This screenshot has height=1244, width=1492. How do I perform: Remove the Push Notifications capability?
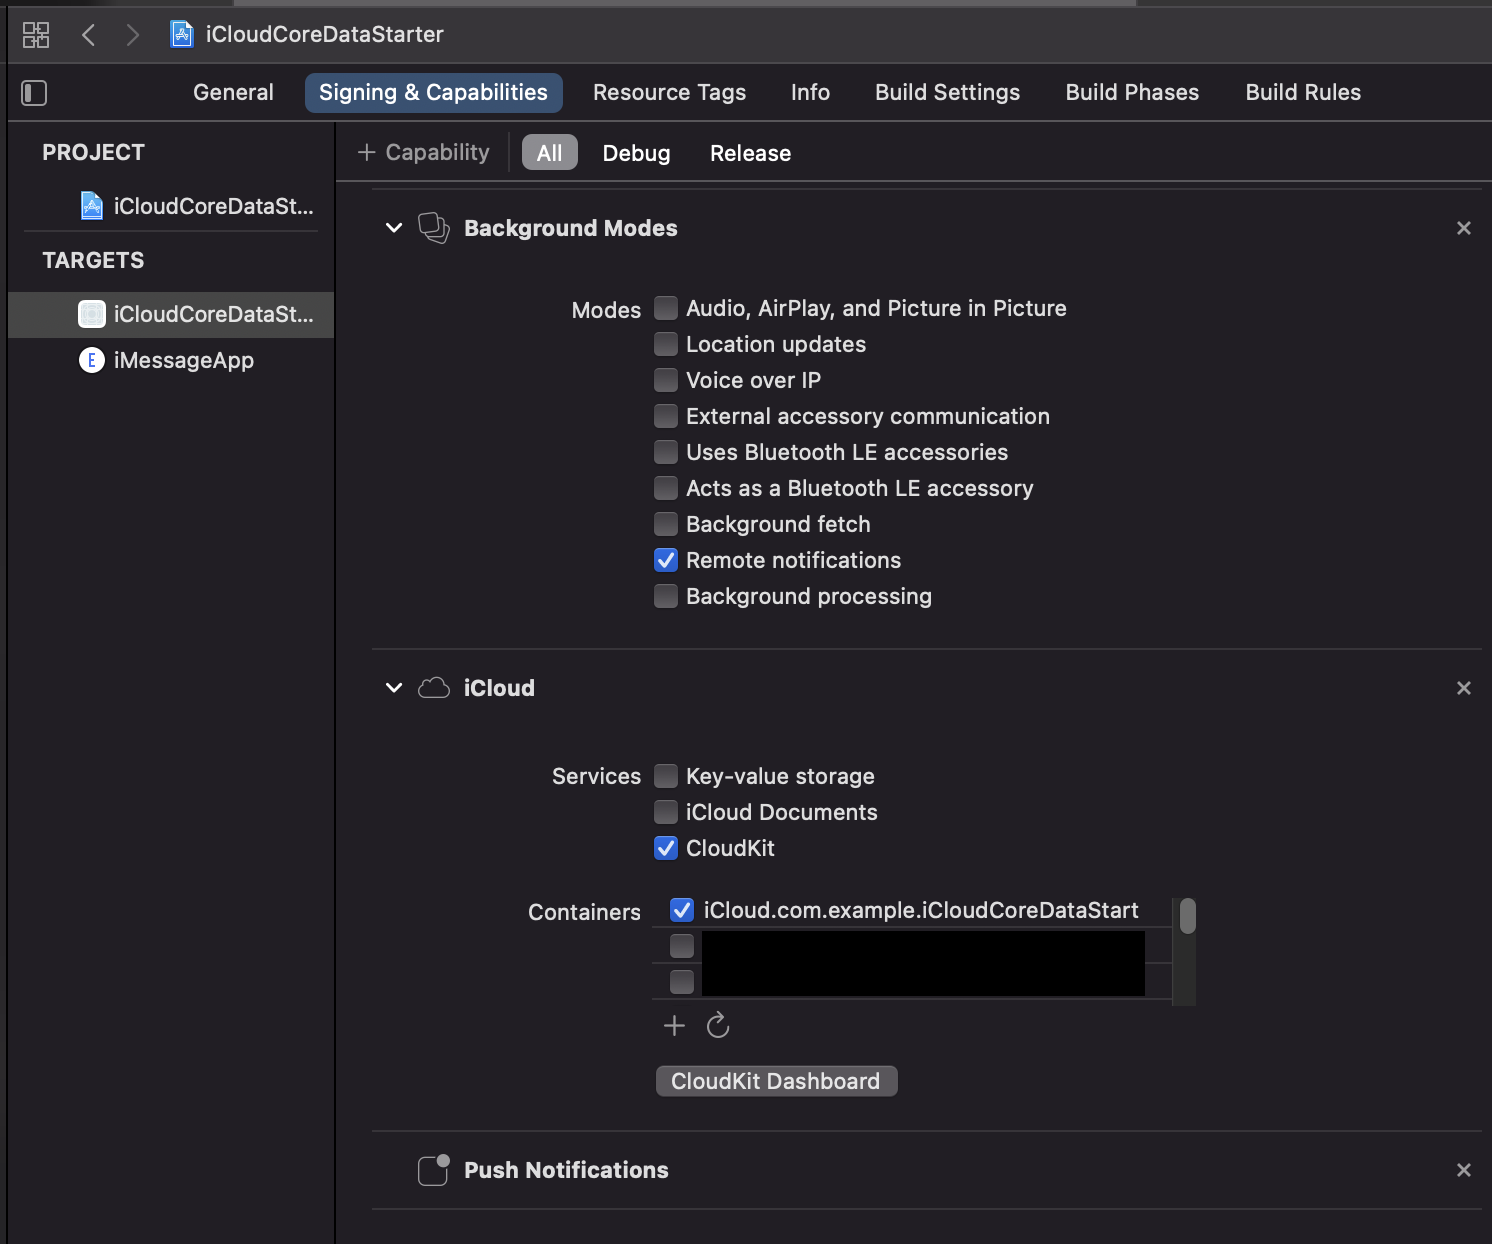pyautogui.click(x=1464, y=1170)
